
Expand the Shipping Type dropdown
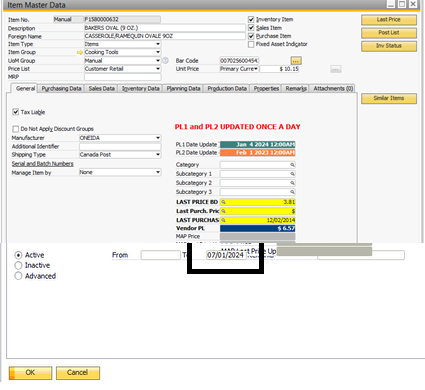[x=158, y=155]
